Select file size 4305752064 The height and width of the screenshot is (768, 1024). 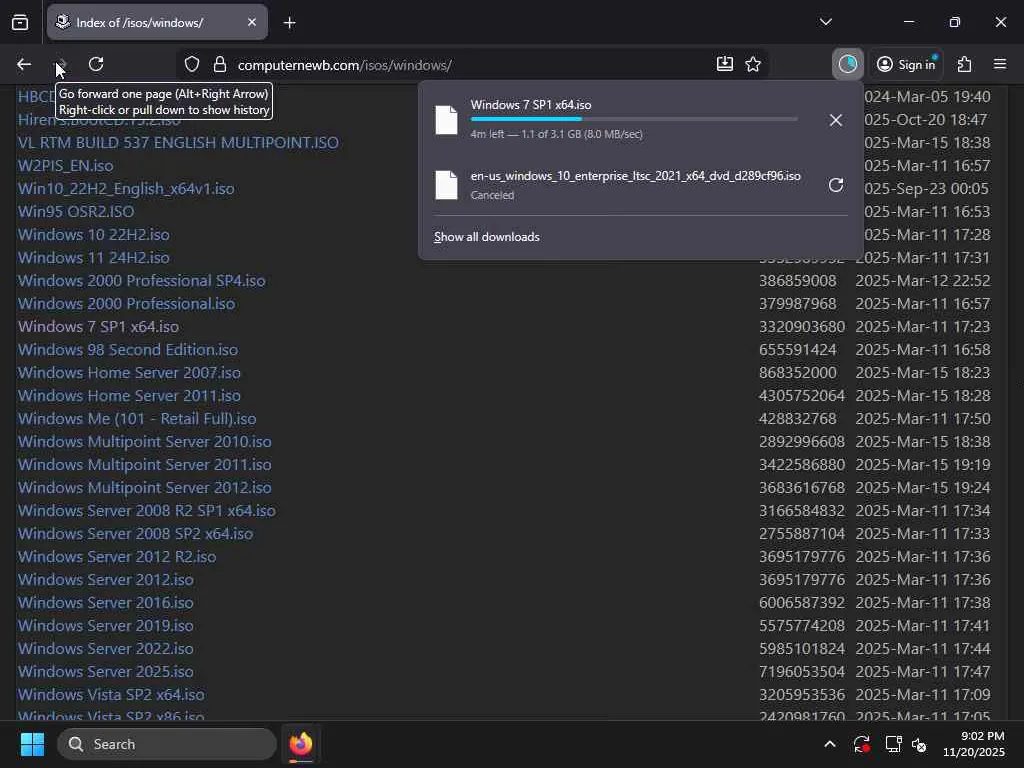click(801, 396)
